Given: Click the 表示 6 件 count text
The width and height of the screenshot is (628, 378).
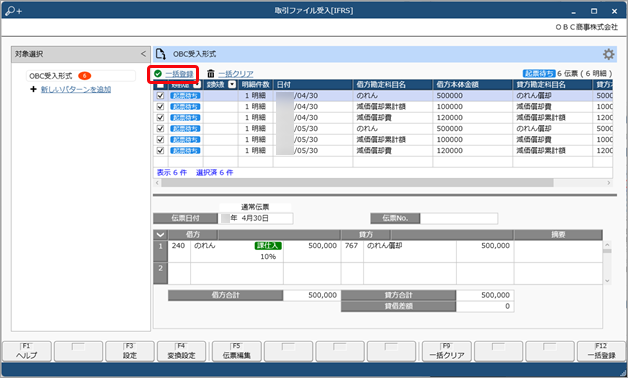Looking at the screenshot, I should (172, 173).
